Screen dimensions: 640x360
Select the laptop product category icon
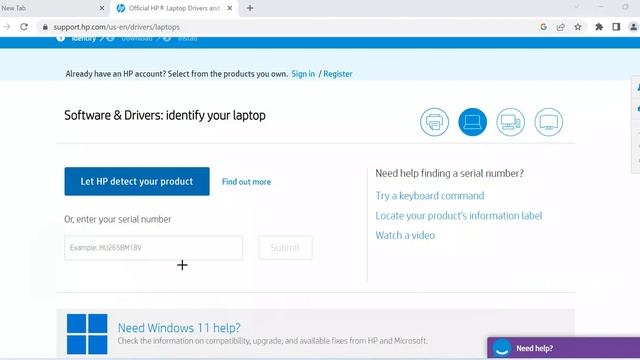tap(472, 122)
